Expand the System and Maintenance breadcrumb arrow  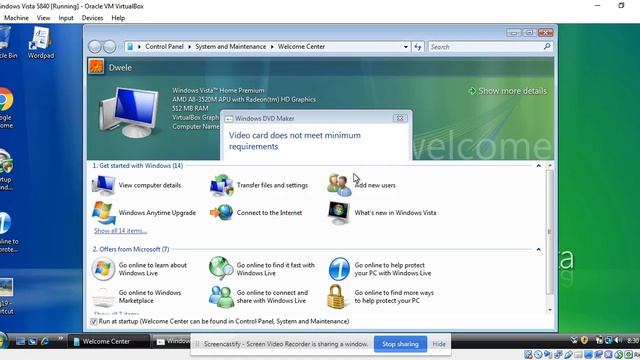click(x=272, y=47)
